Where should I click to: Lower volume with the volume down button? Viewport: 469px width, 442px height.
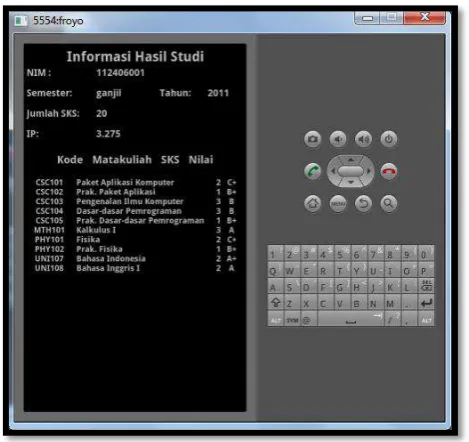pos(338,139)
